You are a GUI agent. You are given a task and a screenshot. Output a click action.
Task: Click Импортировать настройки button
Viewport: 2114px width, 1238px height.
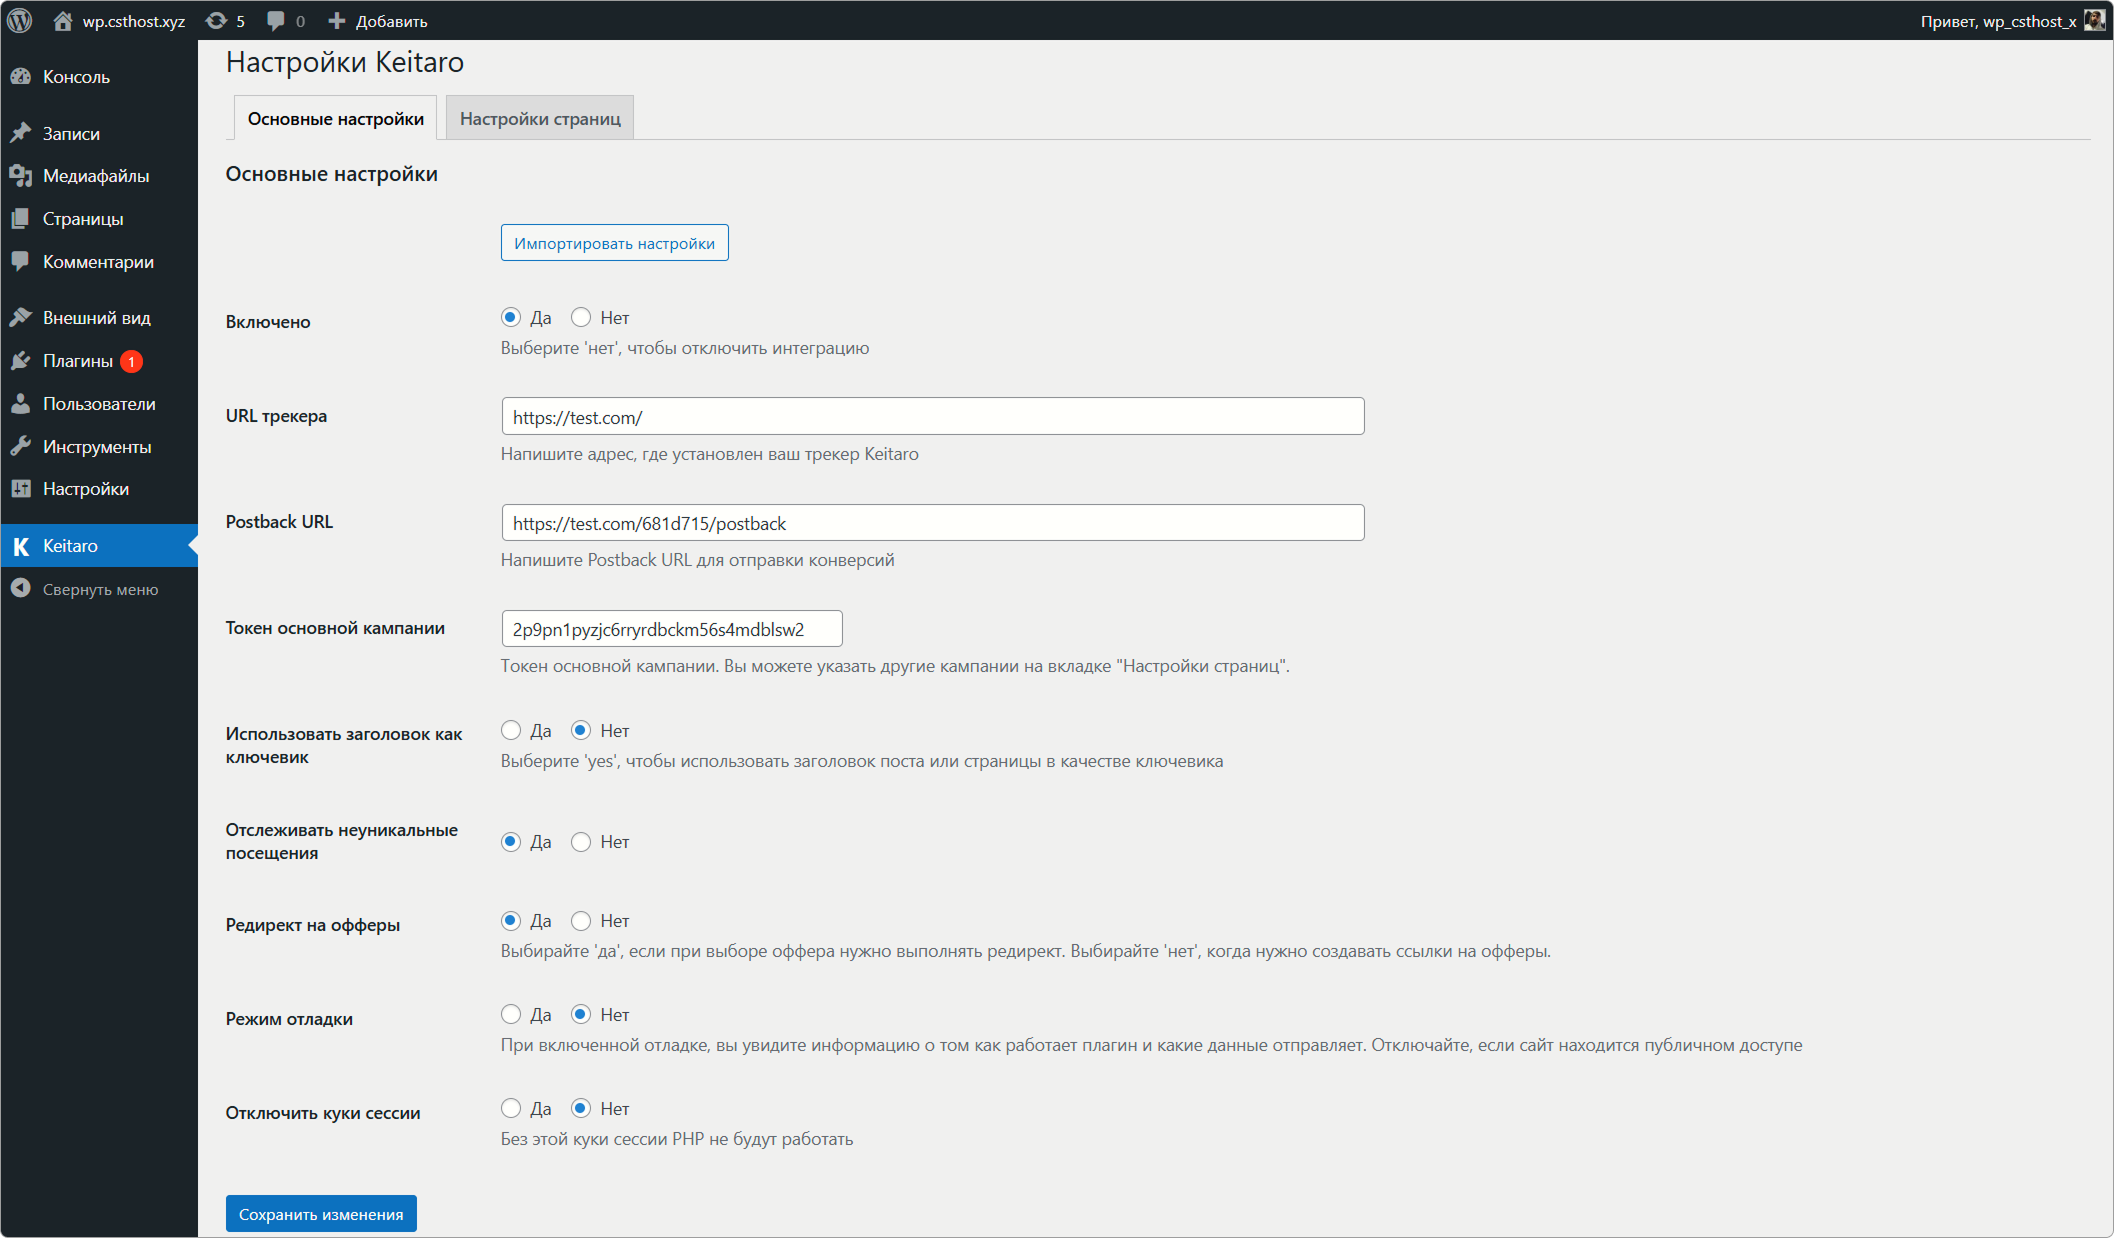[614, 243]
